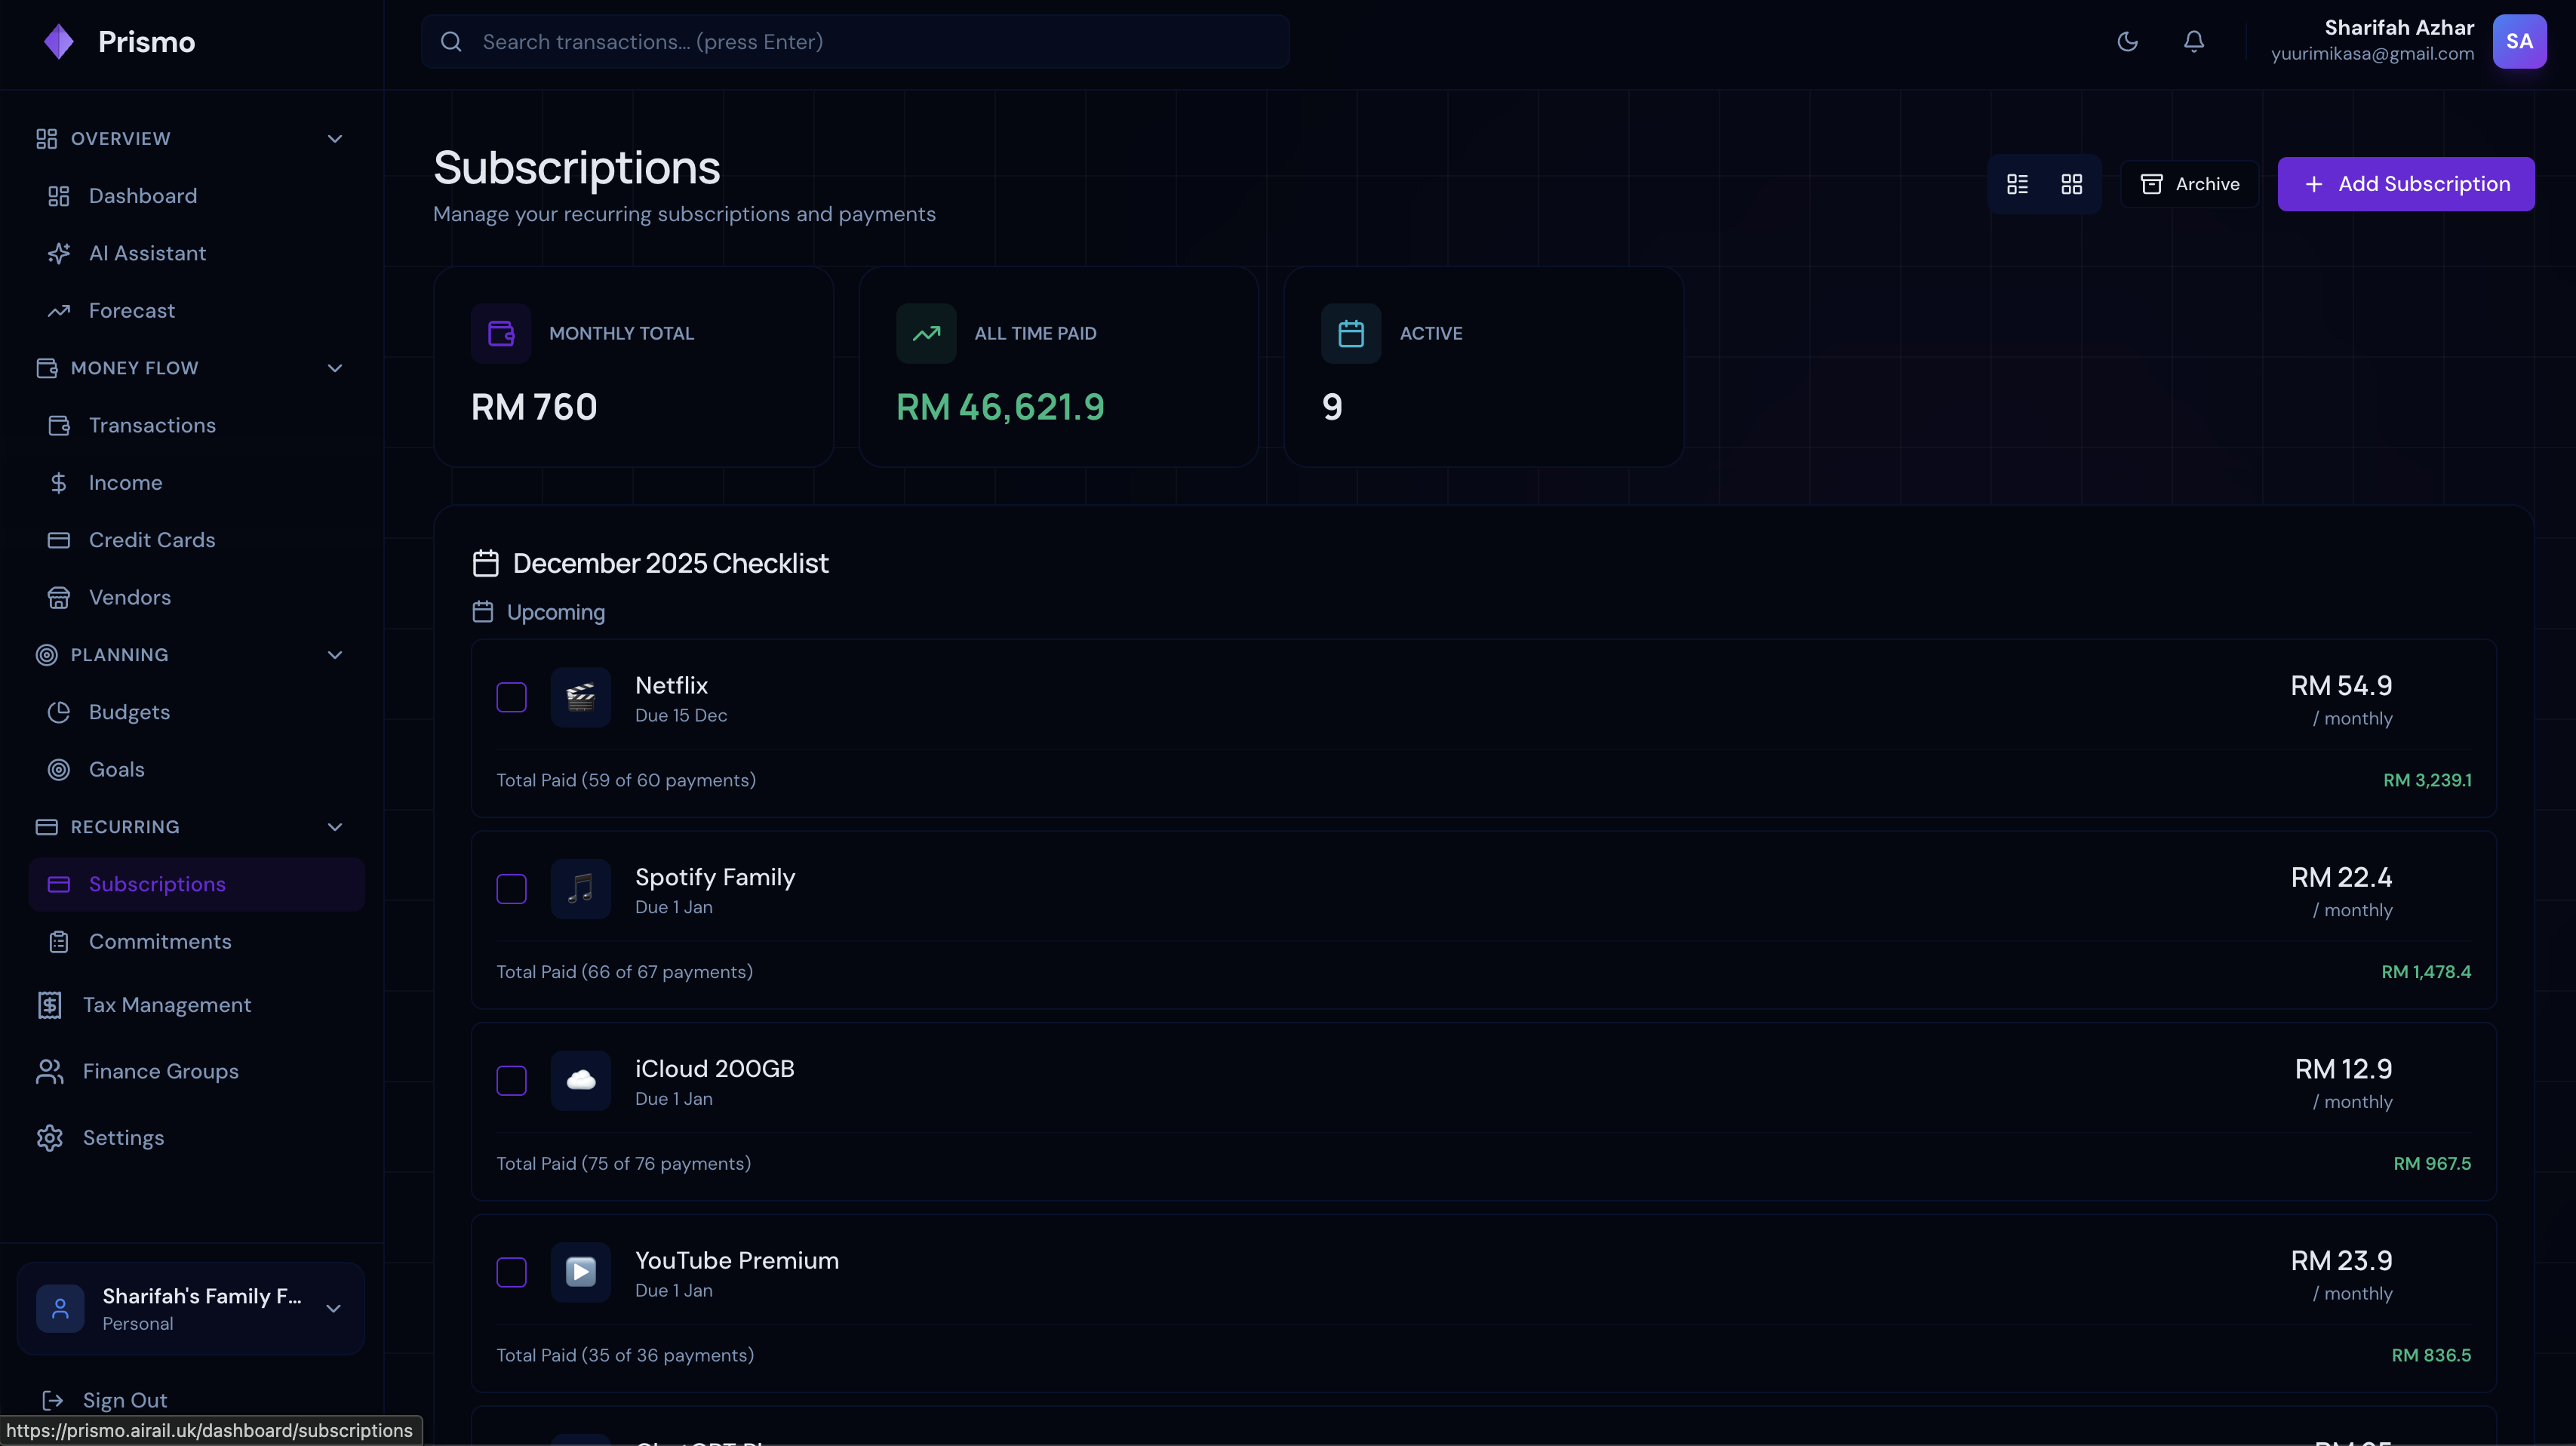Check off the Netflix payment
This screenshot has height=1446, width=2576.
click(x=511, y=697)
